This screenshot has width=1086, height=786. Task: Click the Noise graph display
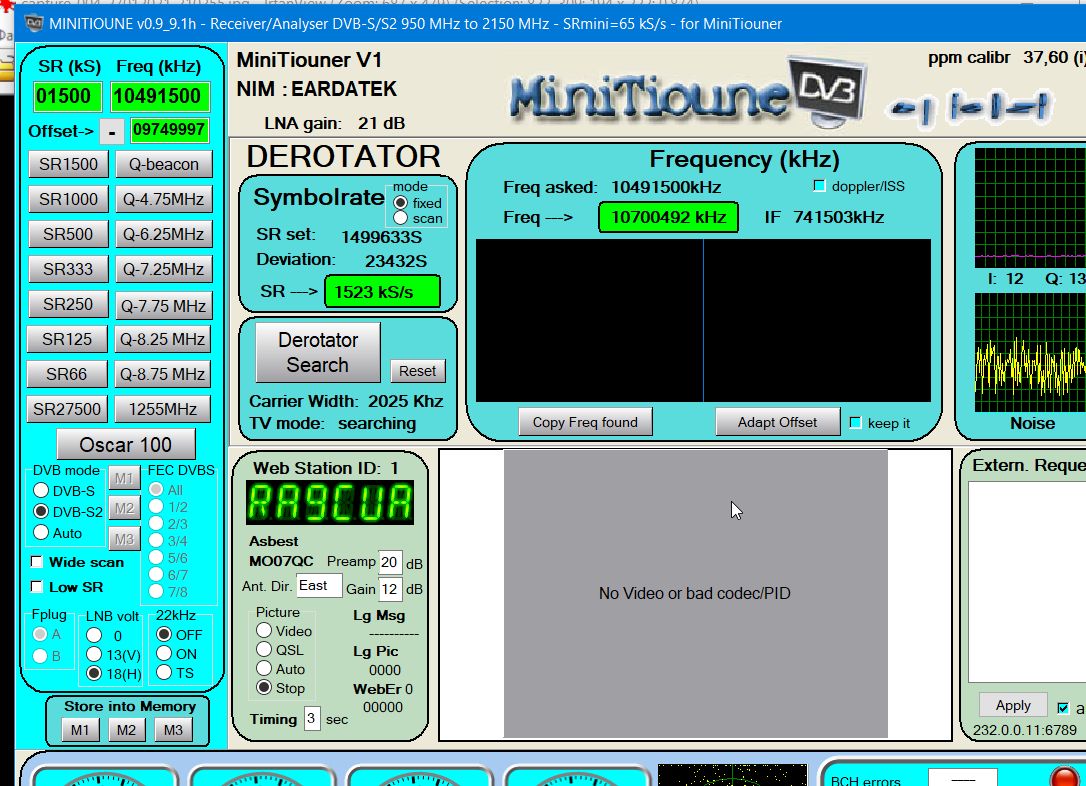(1030, 352)
